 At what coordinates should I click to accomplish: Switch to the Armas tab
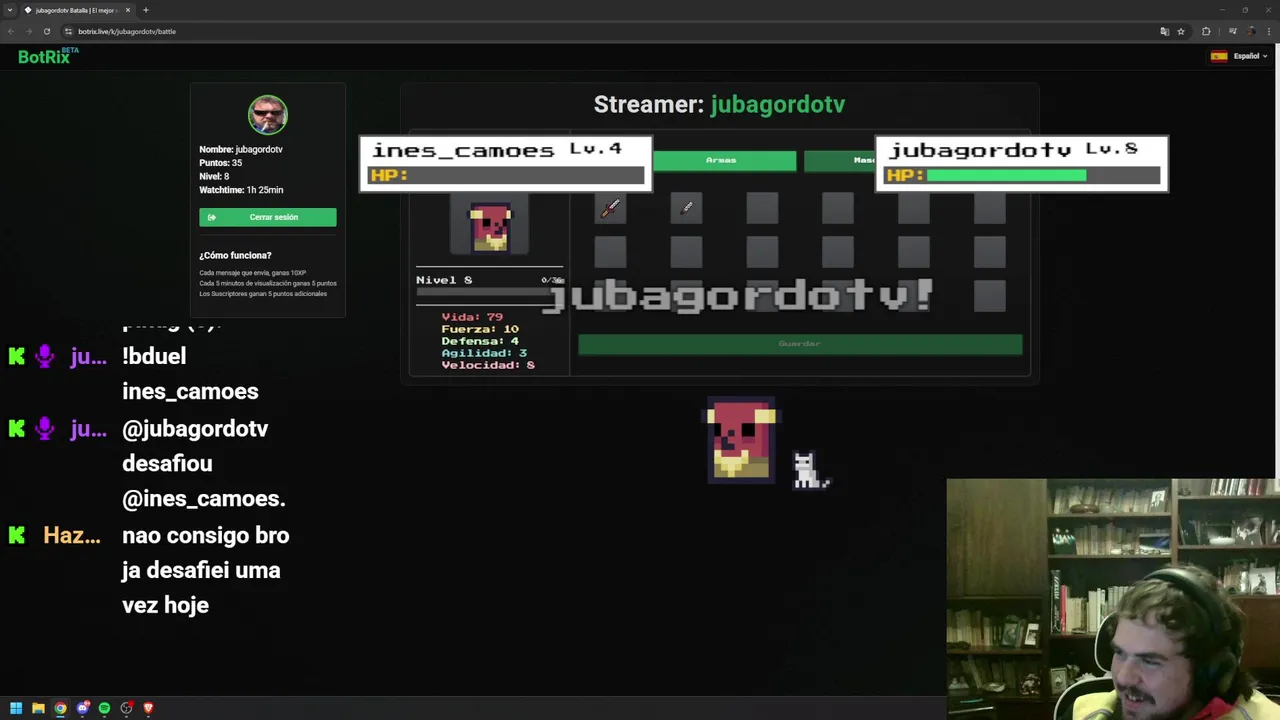(x=721, y=160)
